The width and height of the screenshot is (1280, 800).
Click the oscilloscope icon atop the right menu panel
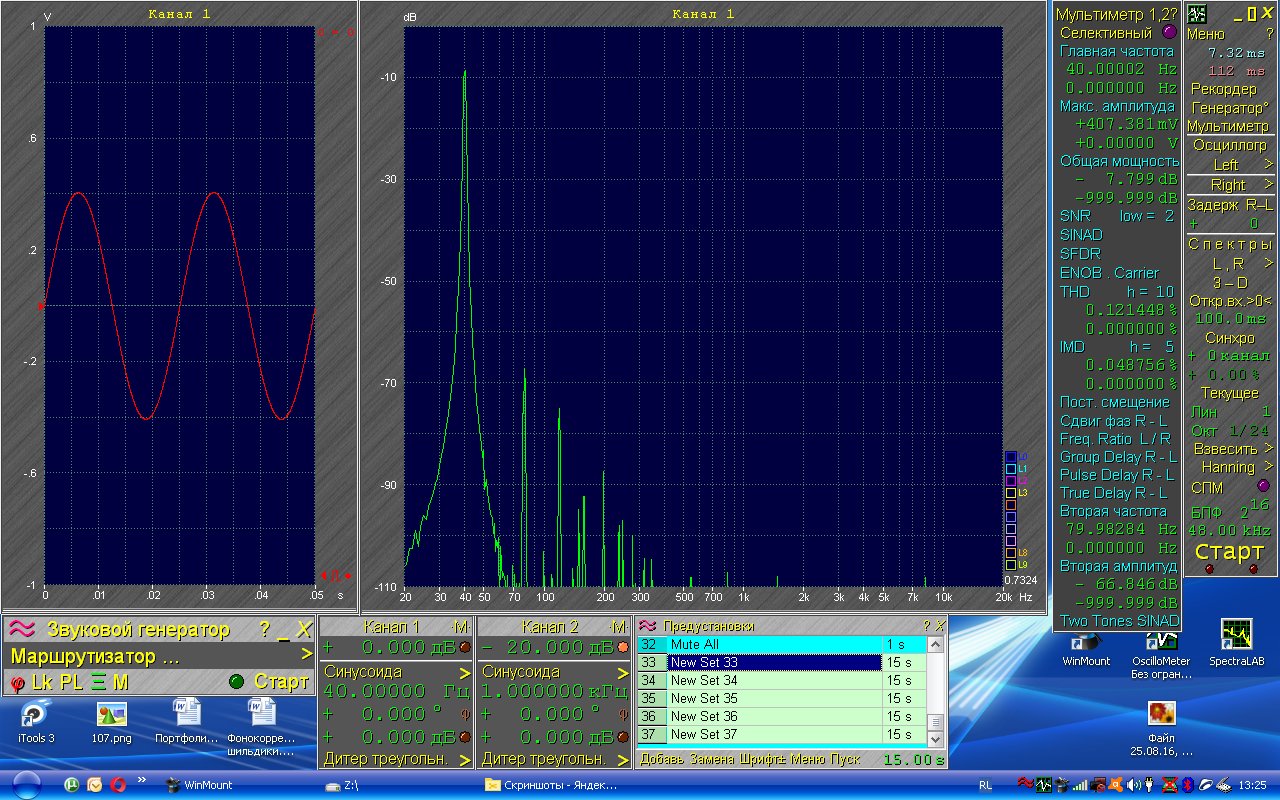[1197, 14]
